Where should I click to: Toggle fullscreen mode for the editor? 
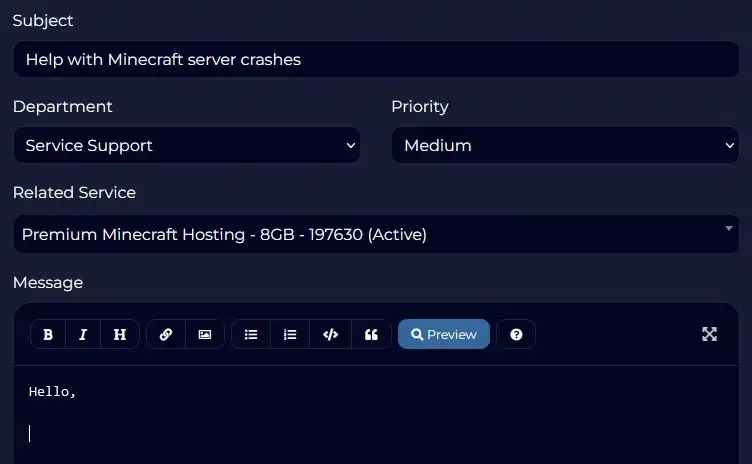point(709,334)
